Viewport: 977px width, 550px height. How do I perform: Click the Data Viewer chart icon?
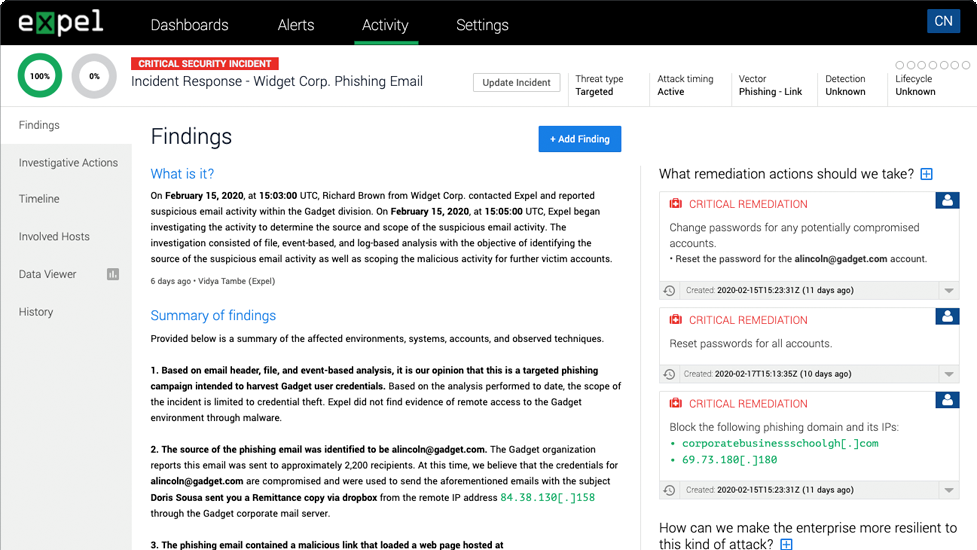point(113,274)
